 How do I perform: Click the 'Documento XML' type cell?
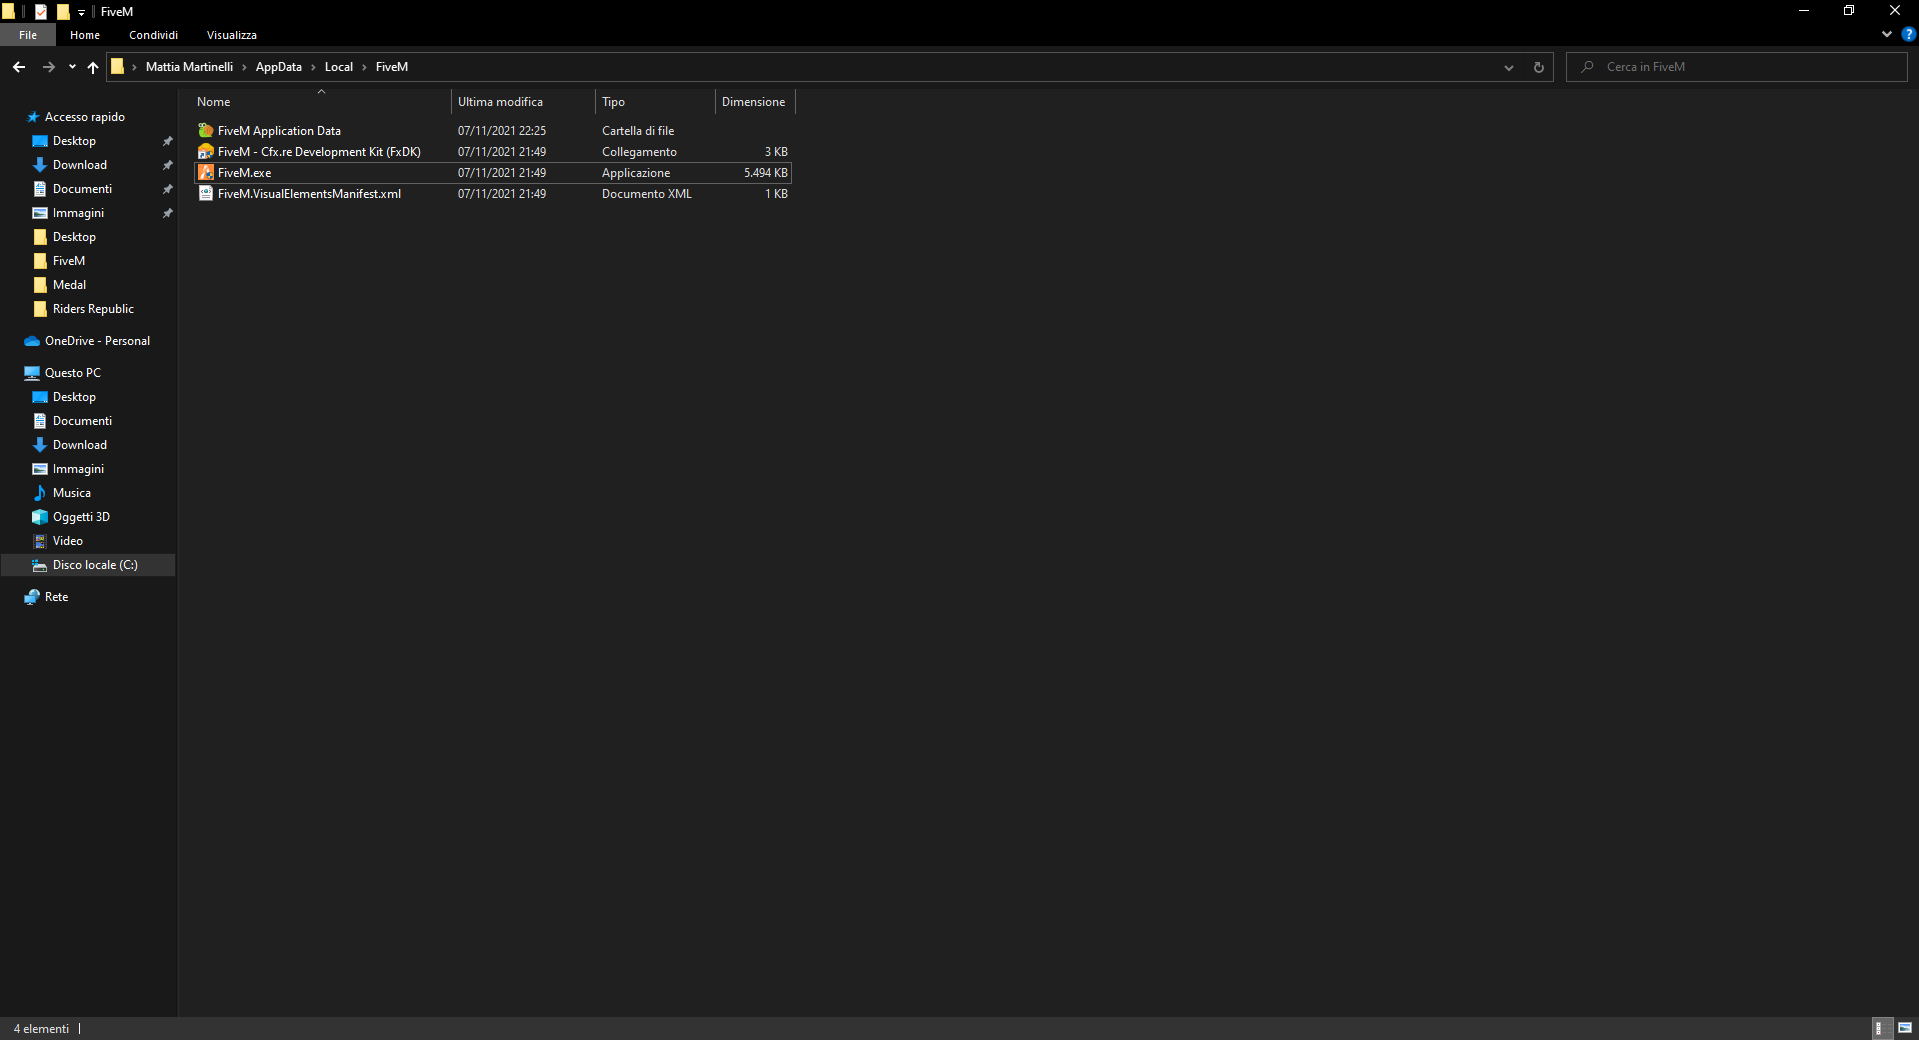click(x=647, y=194)
